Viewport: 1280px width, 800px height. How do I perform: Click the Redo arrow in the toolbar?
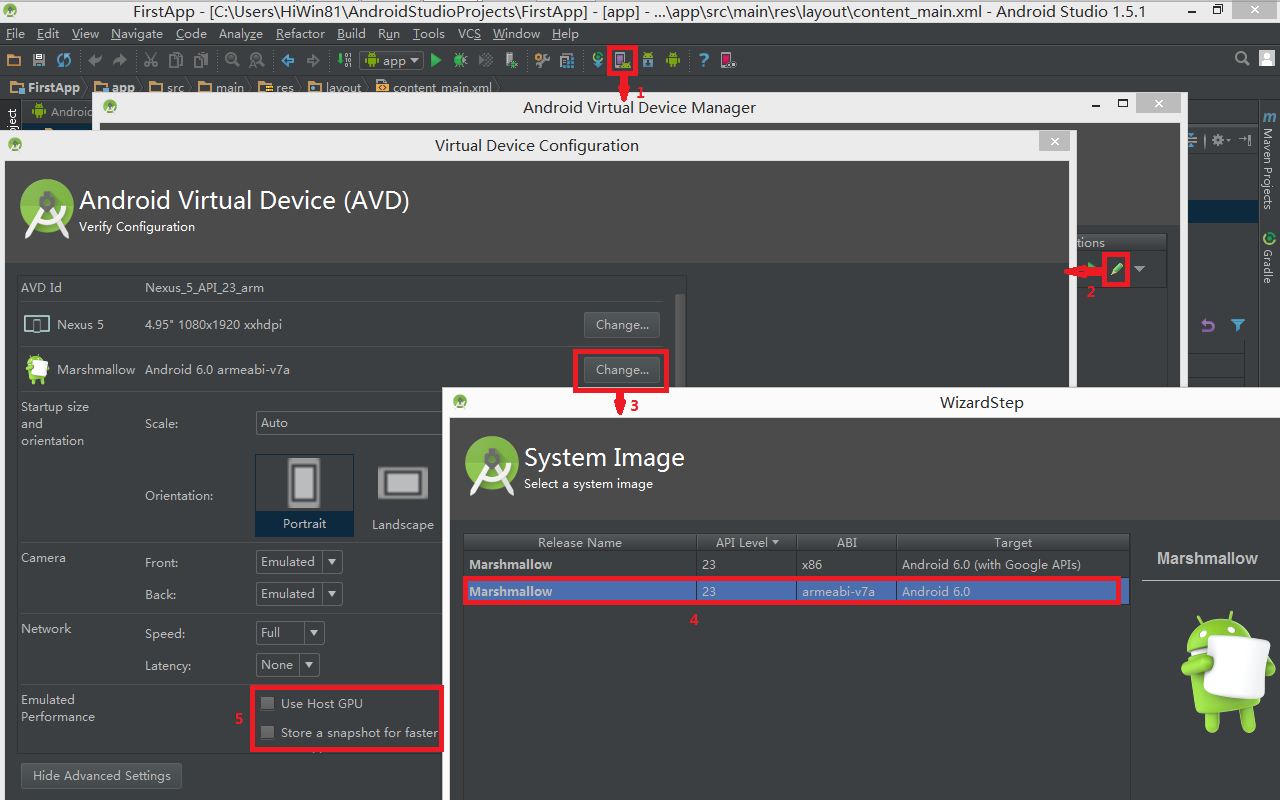[x=120, y=61]
